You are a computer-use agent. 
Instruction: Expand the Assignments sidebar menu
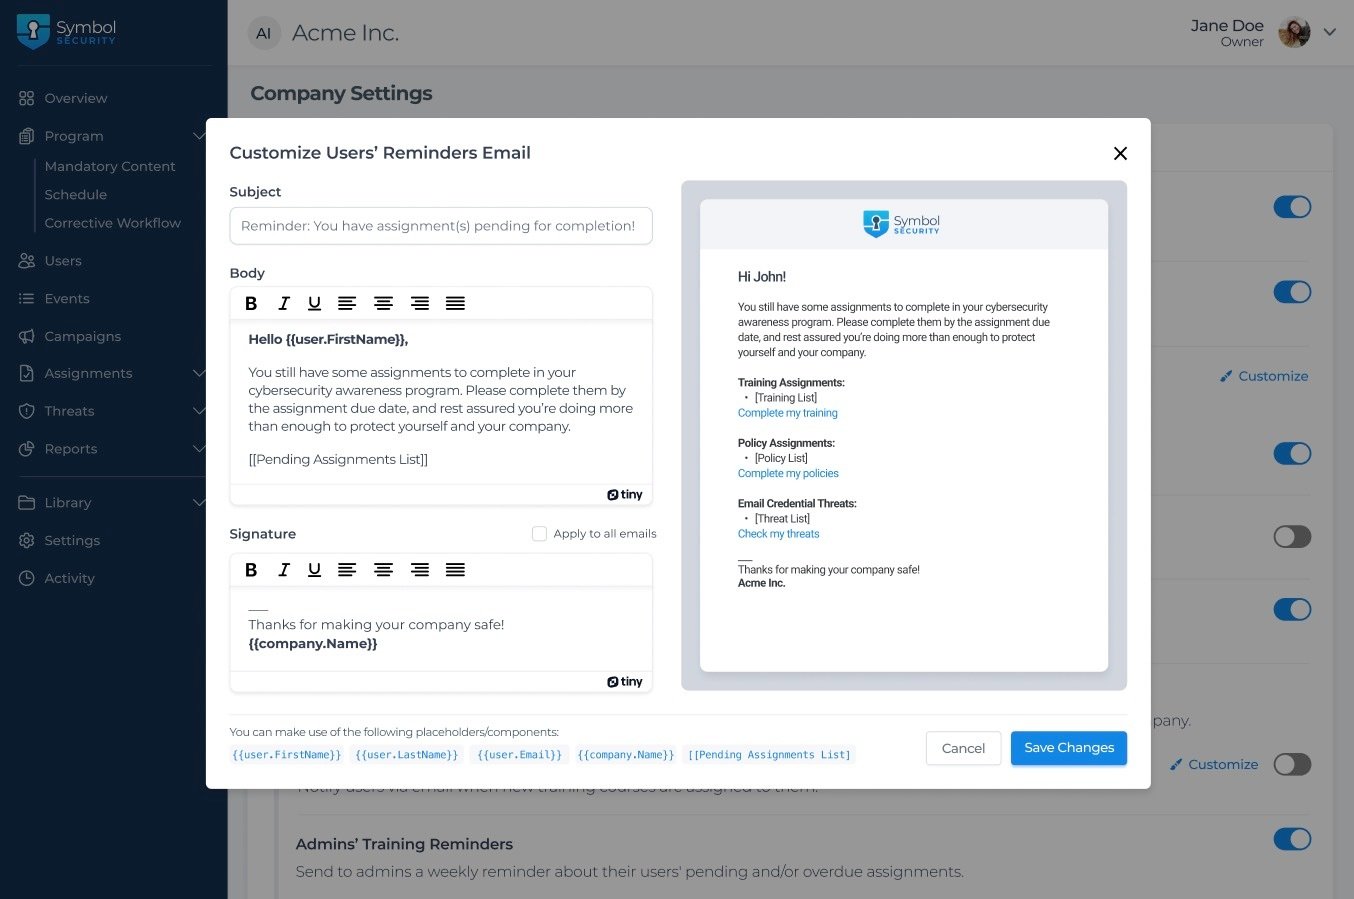click(198, 374)
